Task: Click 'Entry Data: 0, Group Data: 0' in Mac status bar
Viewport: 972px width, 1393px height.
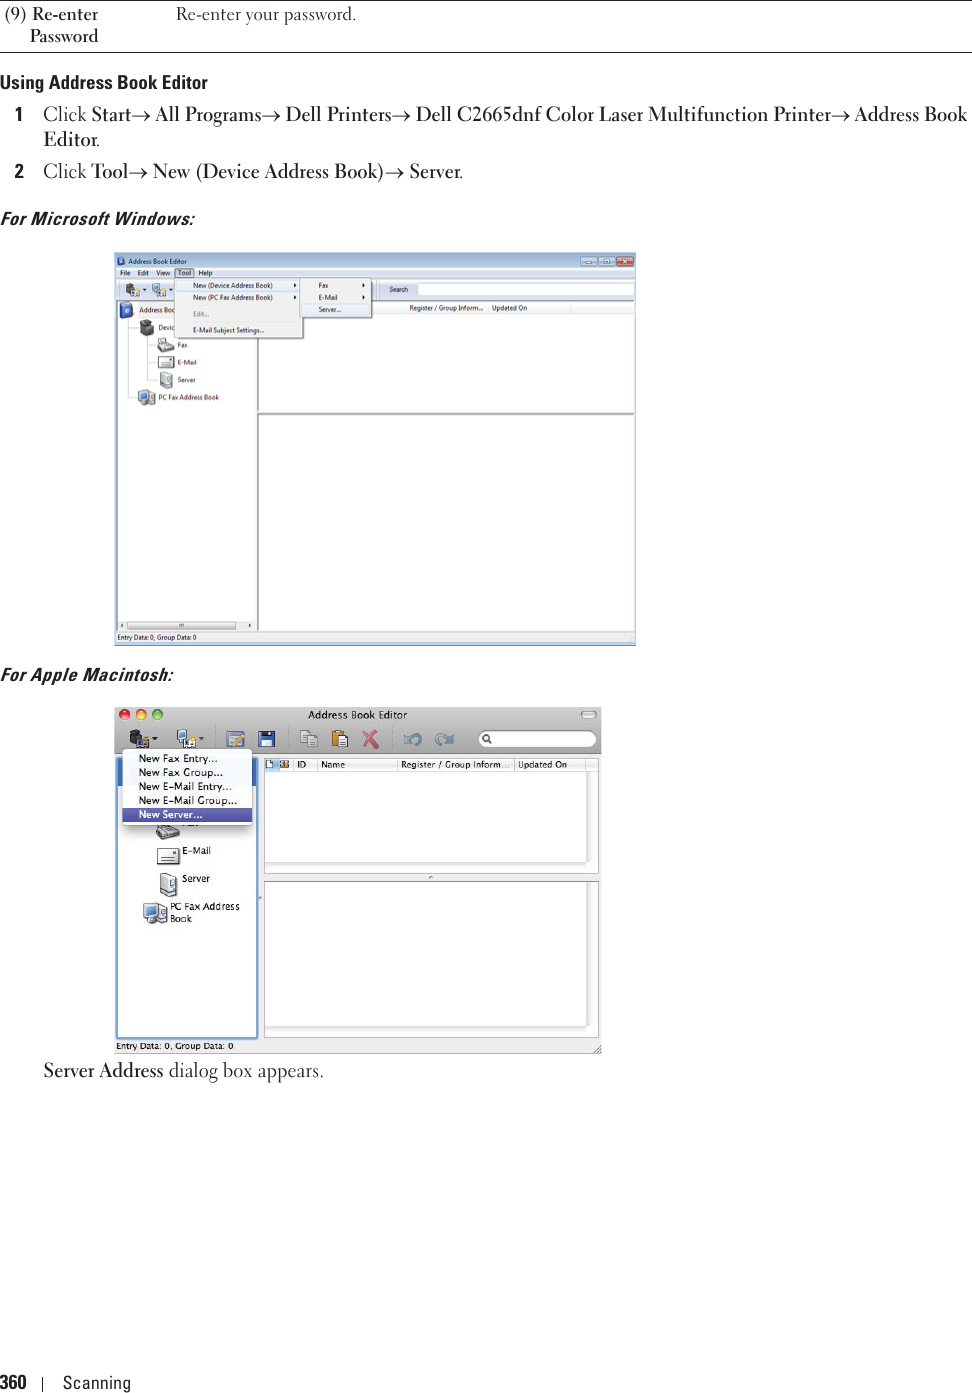Action: [x=175, y=1046]
